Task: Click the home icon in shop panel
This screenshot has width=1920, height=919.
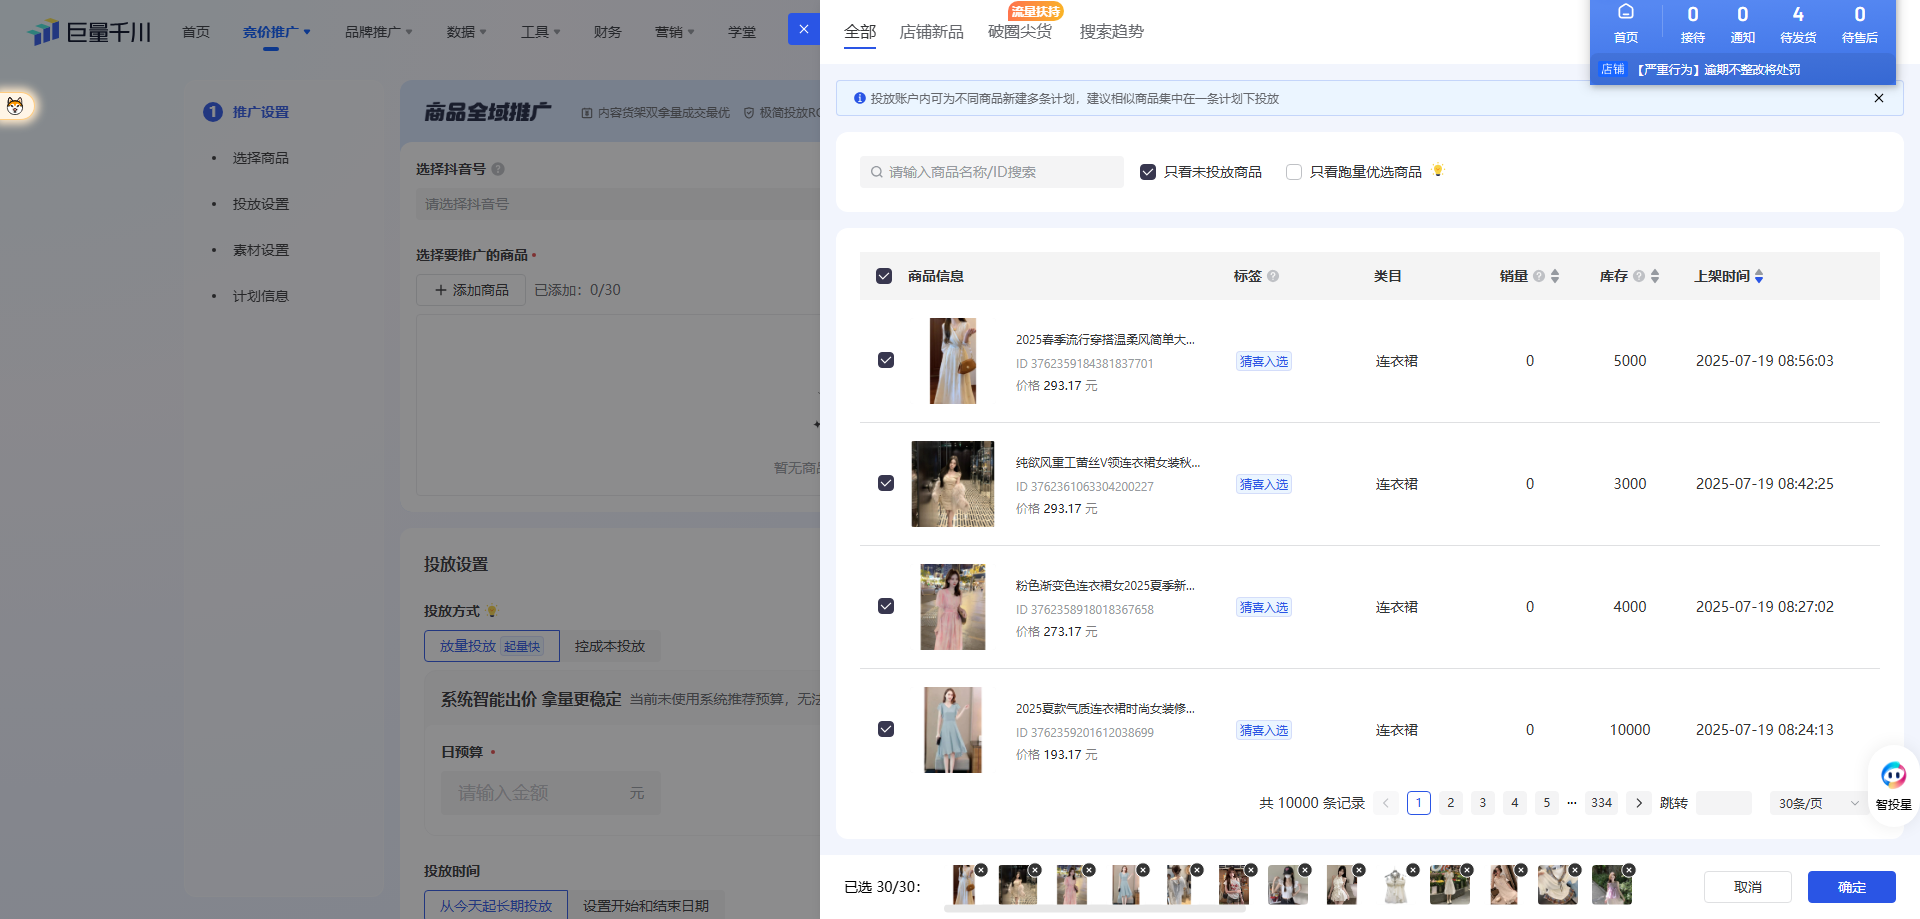Action: (1625, 14)
